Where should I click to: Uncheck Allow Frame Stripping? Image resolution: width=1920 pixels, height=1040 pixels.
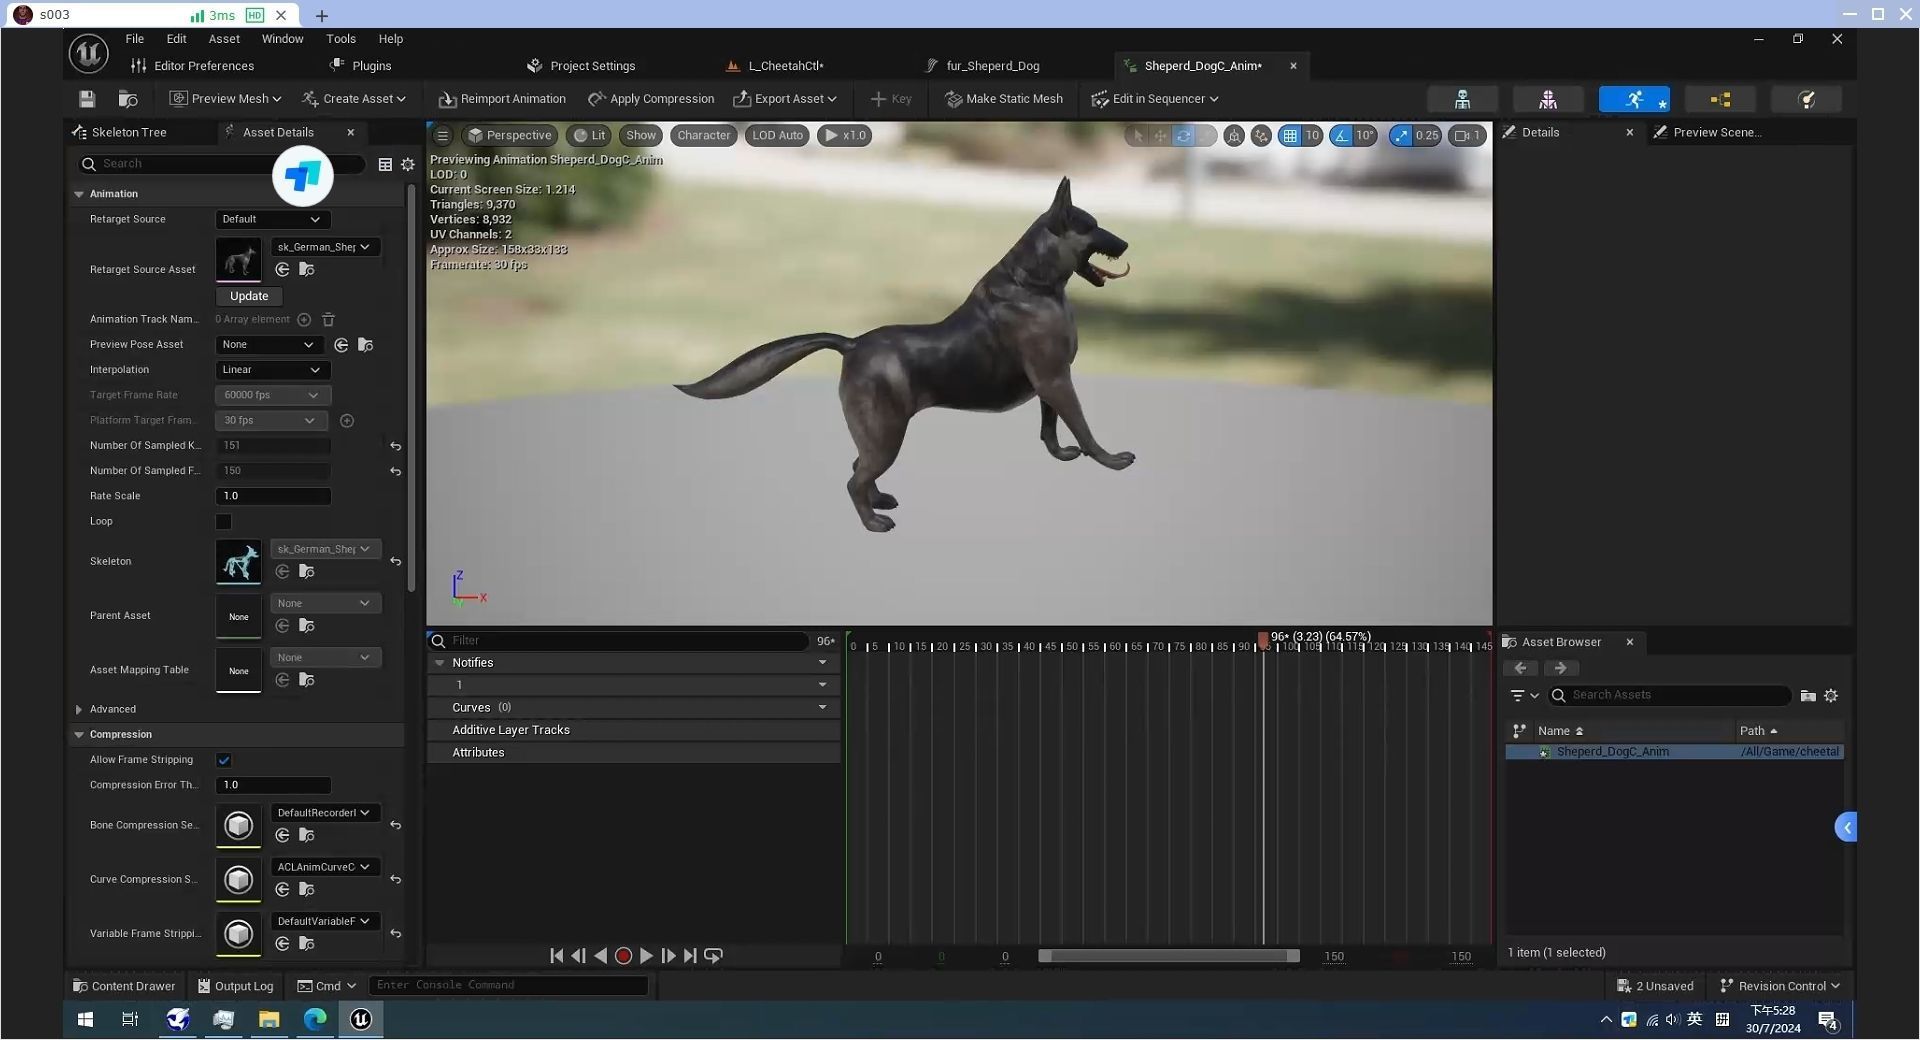pyautogui.click(x=224, y=761)
